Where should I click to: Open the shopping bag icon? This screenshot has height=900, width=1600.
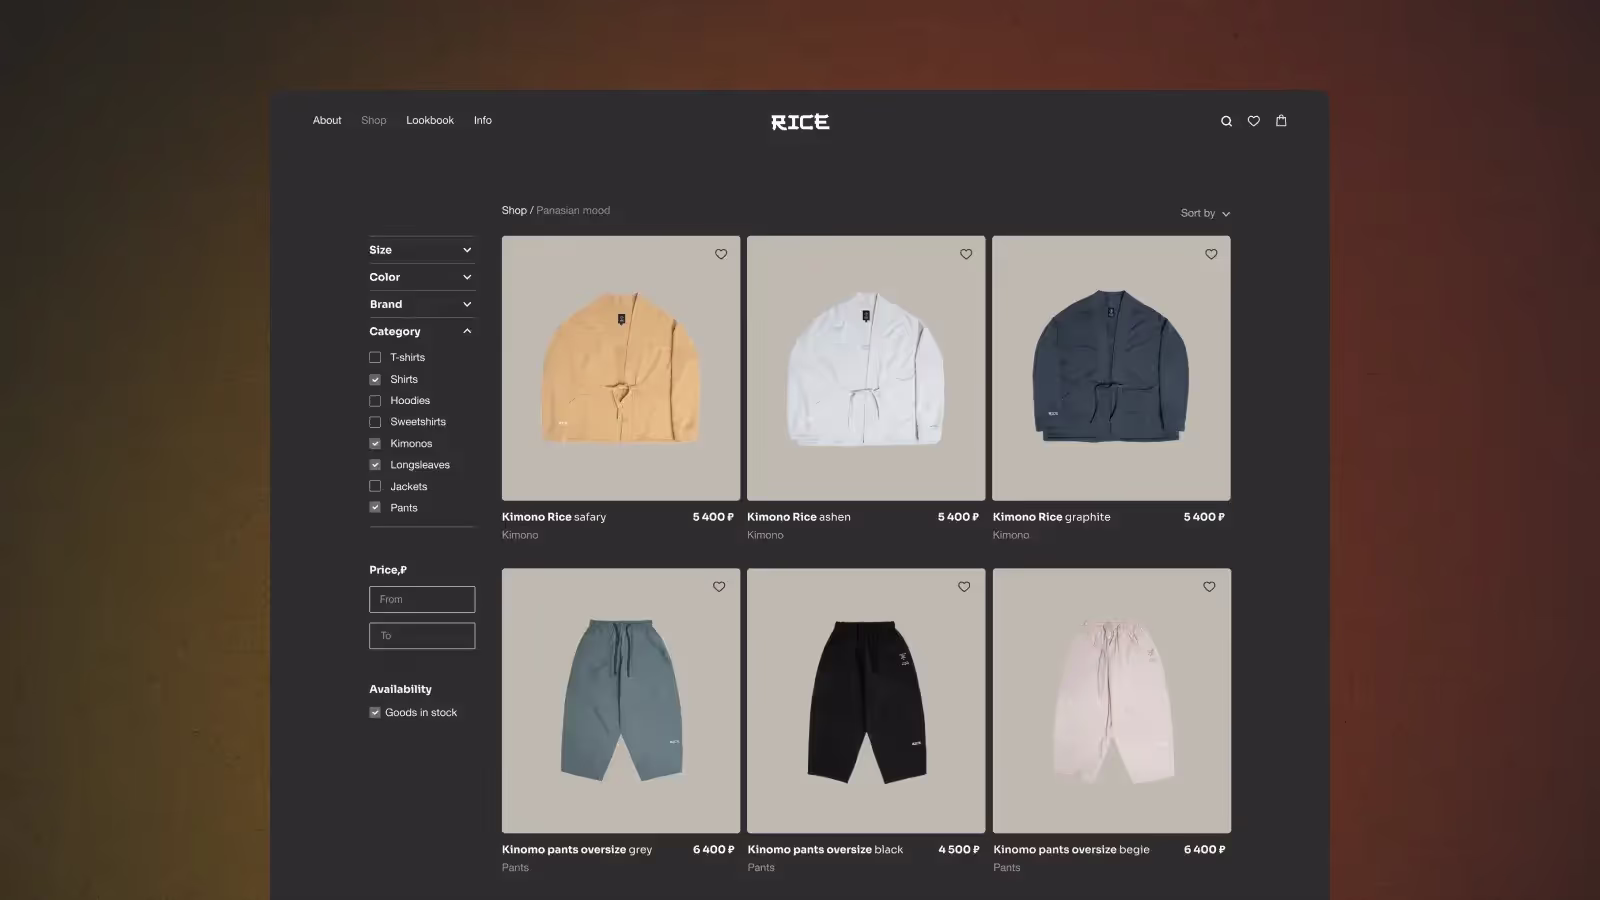pyautogui.click(x=1281, y=121)
